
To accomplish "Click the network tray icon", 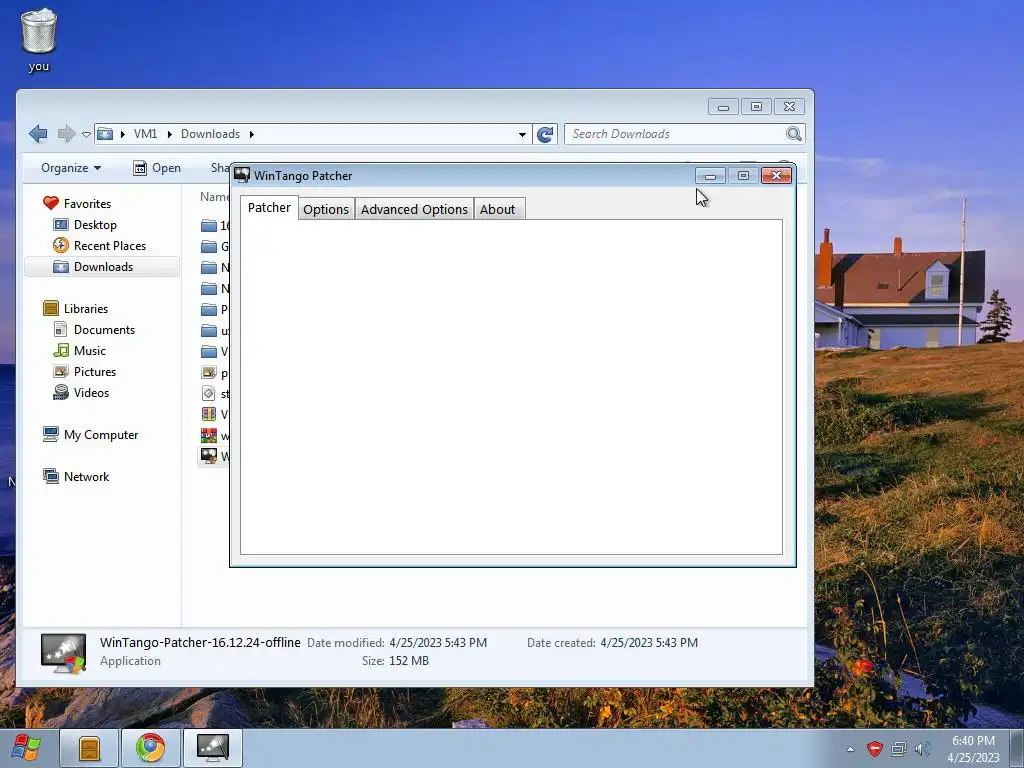I will [x=899, y=749].
